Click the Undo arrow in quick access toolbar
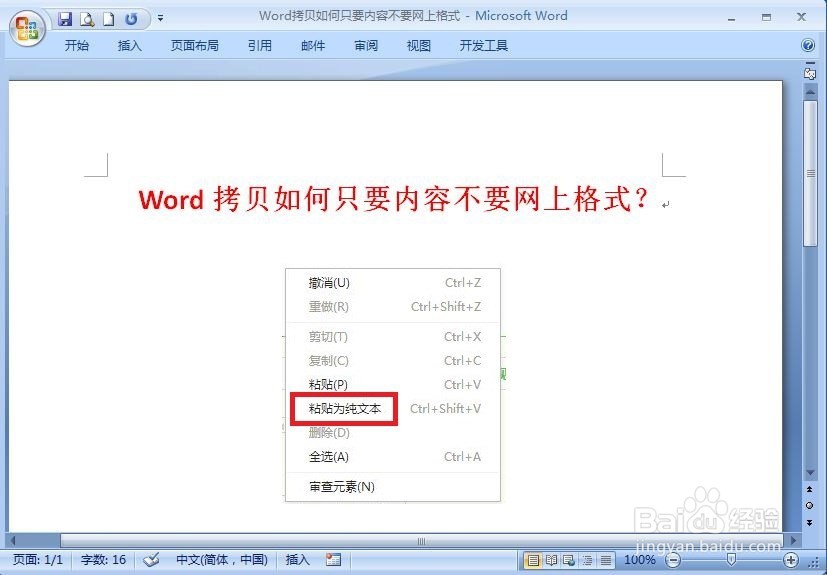This screenshot has width=827, height=575. pos(131,20)
